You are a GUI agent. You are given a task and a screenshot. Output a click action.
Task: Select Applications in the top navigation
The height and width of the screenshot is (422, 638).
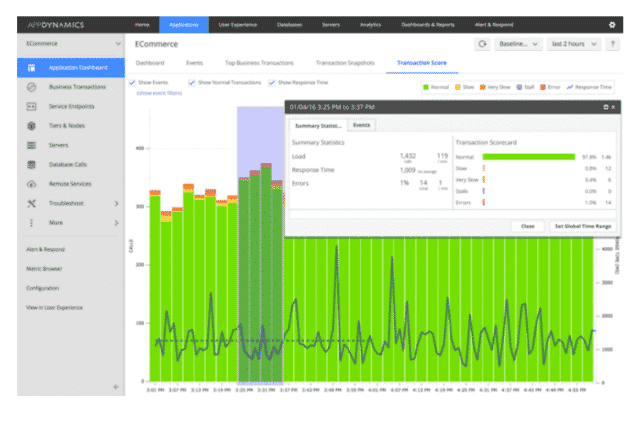coord(184,25)
